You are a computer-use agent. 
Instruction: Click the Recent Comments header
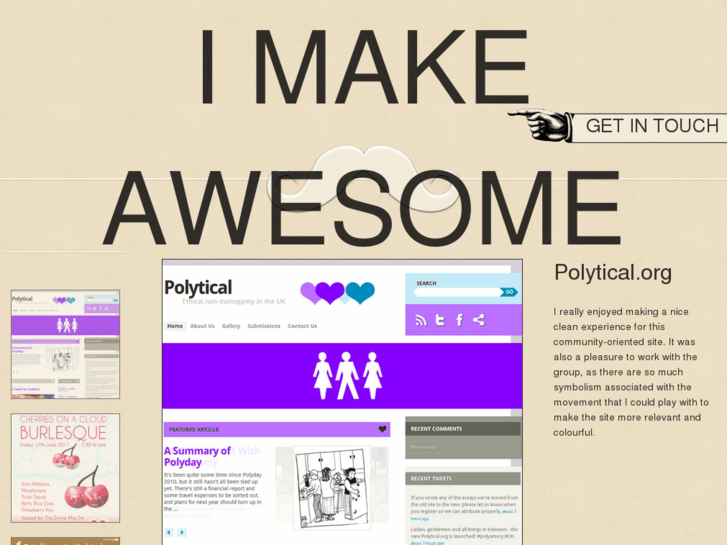(x=463, y=429)
